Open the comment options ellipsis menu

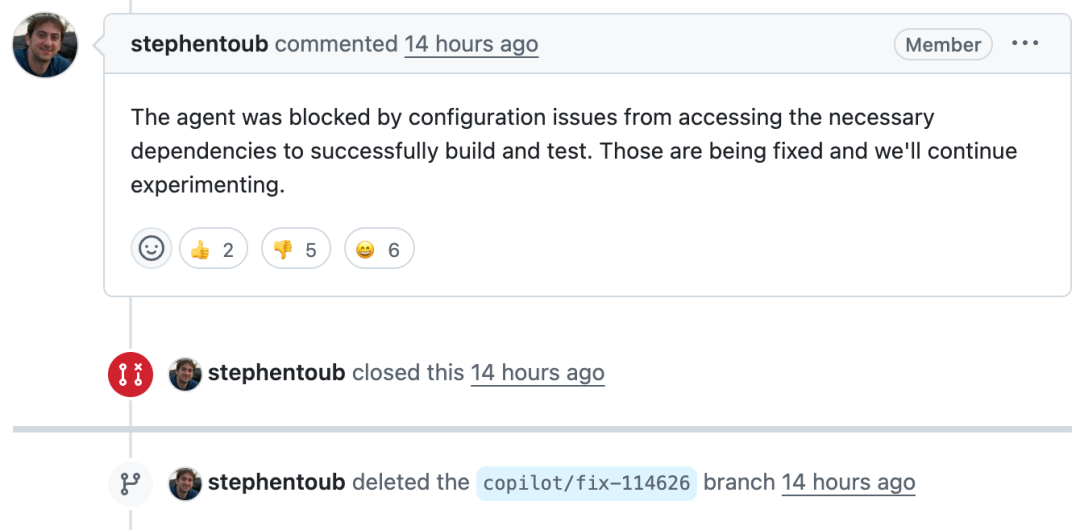(x=1025, y=44)
